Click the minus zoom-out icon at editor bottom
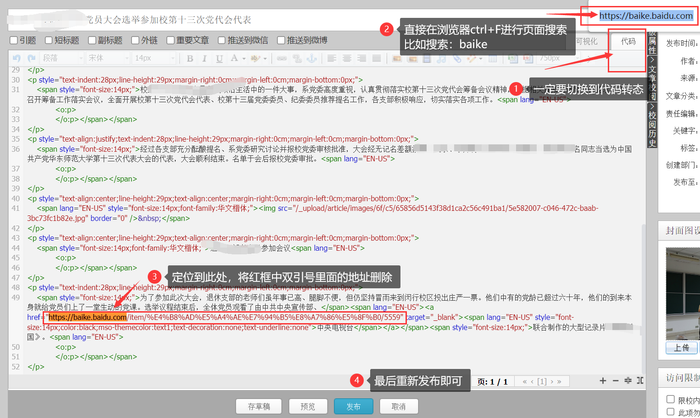 pos(616,380)
